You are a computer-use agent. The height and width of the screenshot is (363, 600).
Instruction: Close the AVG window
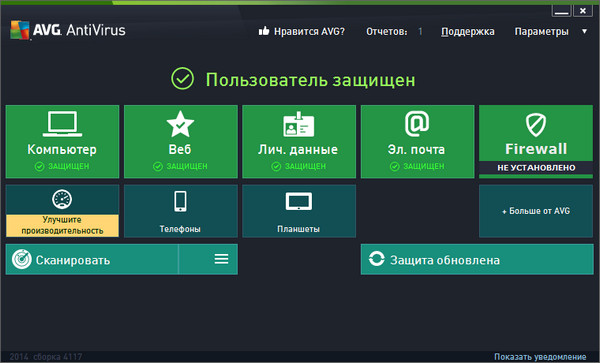click(583, 10)
